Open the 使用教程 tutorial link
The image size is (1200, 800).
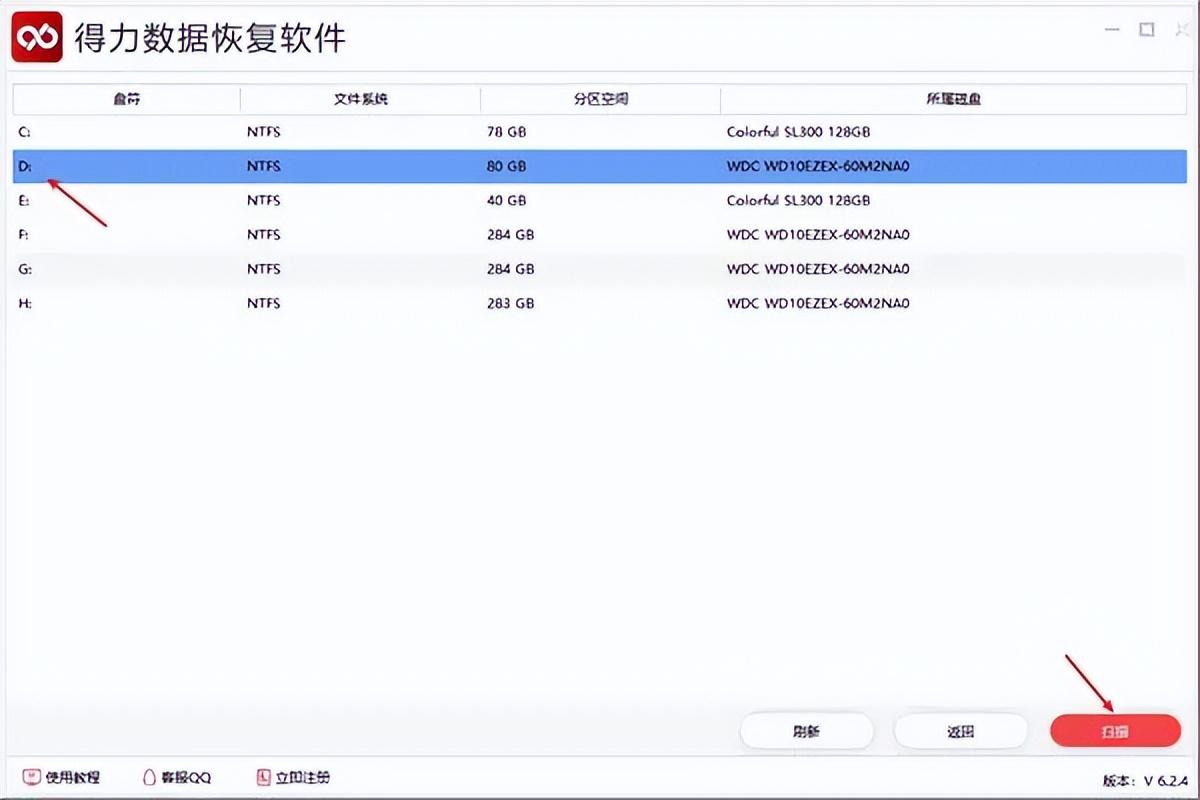click(x=62, y=777)
